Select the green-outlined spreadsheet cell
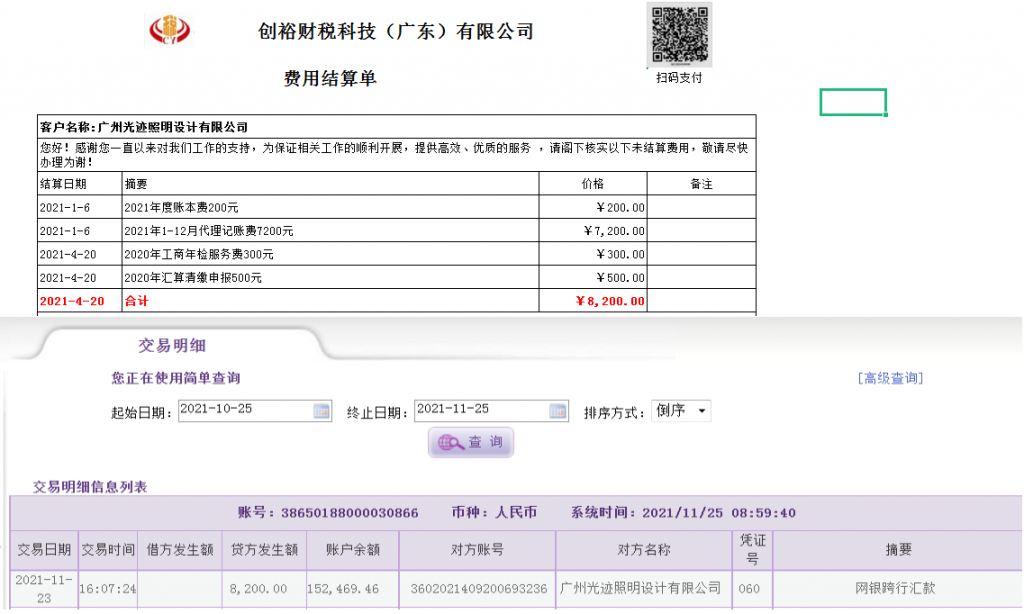Screen dimensions: 1024x614 pos(853,103)
